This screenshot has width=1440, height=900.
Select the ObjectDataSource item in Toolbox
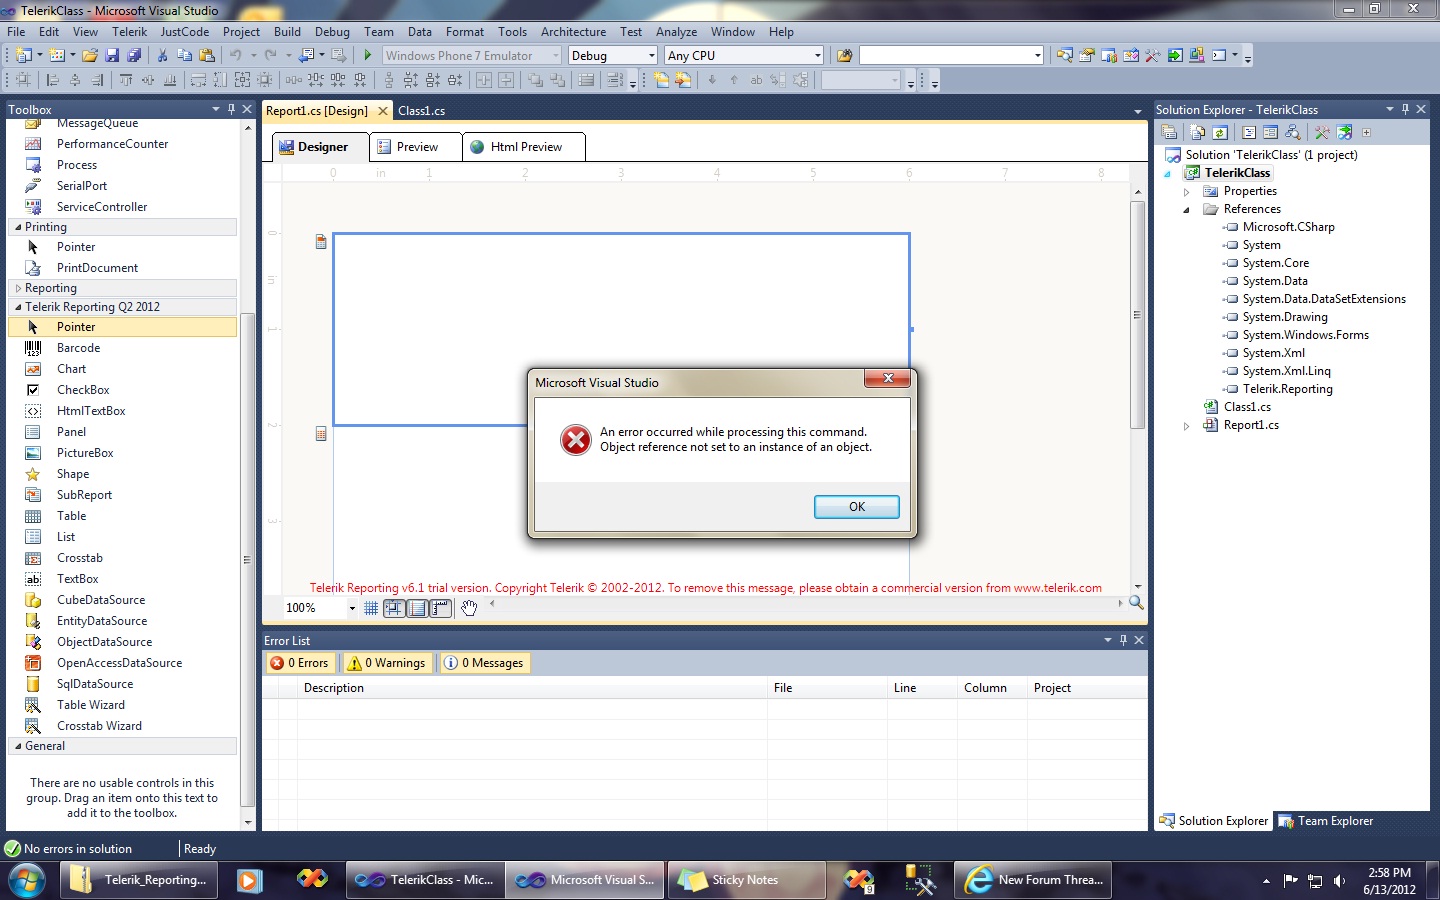click(122, 642)
